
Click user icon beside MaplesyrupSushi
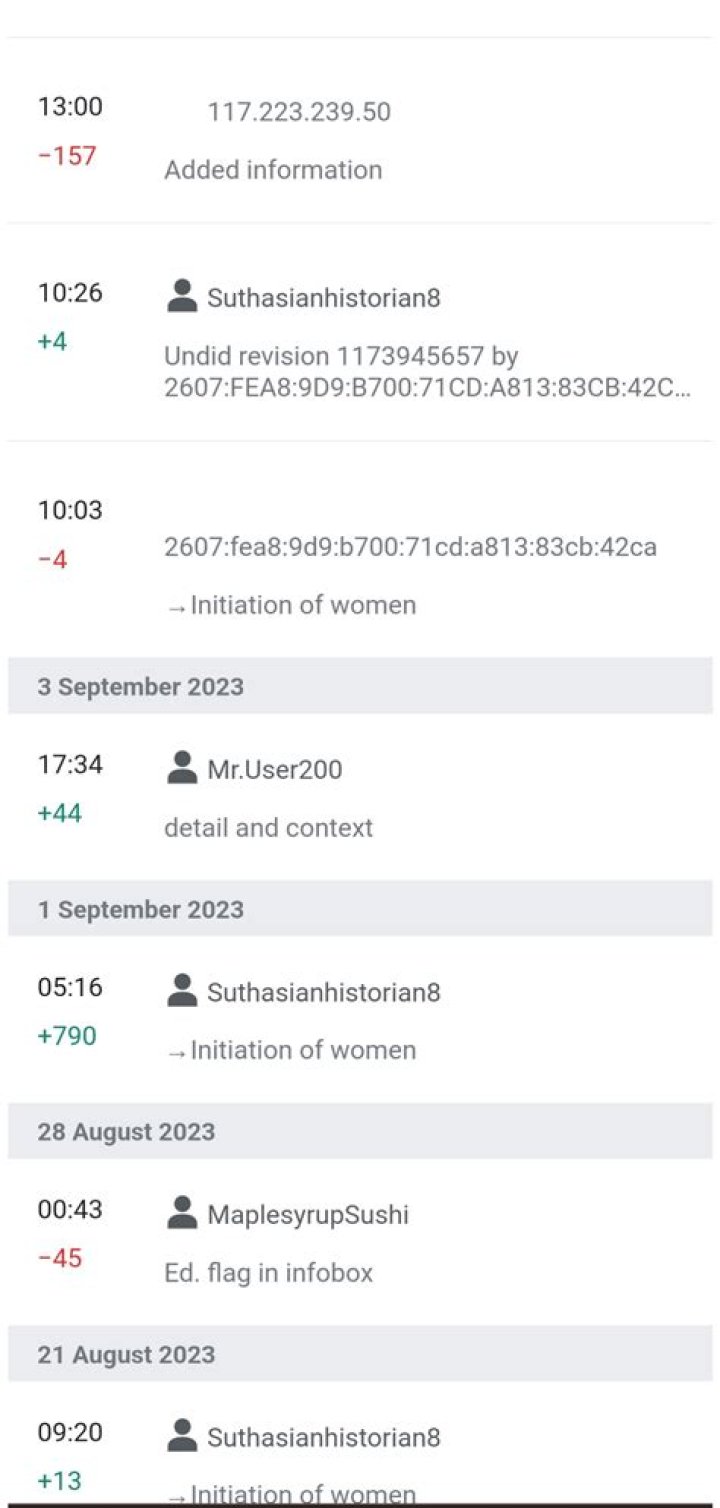pos(182,1213)
